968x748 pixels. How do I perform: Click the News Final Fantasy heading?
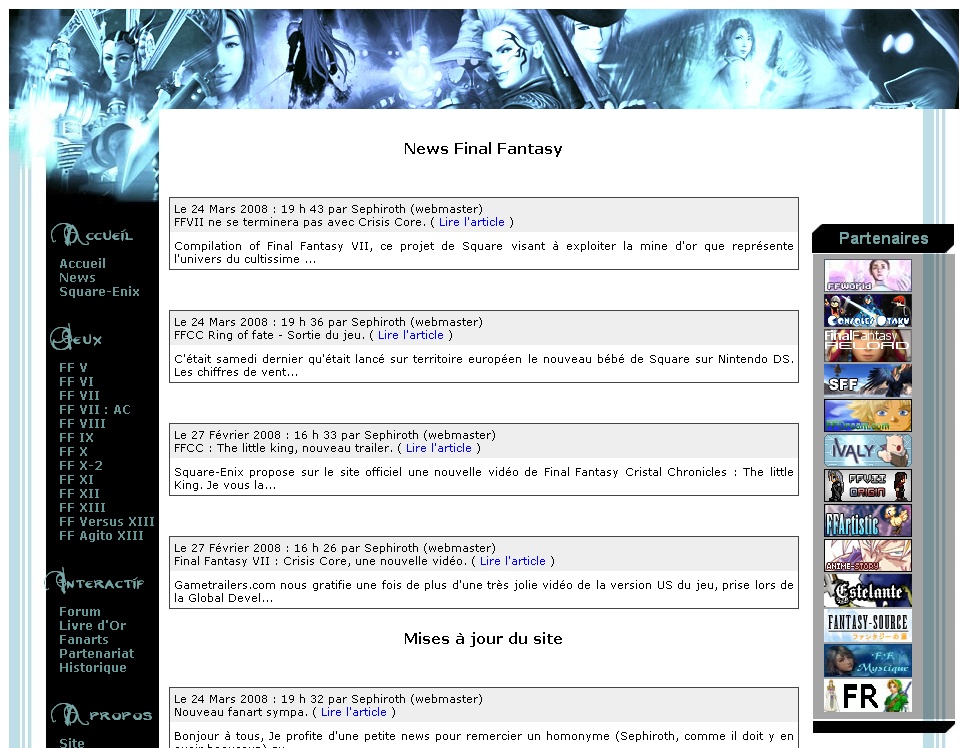483,149
